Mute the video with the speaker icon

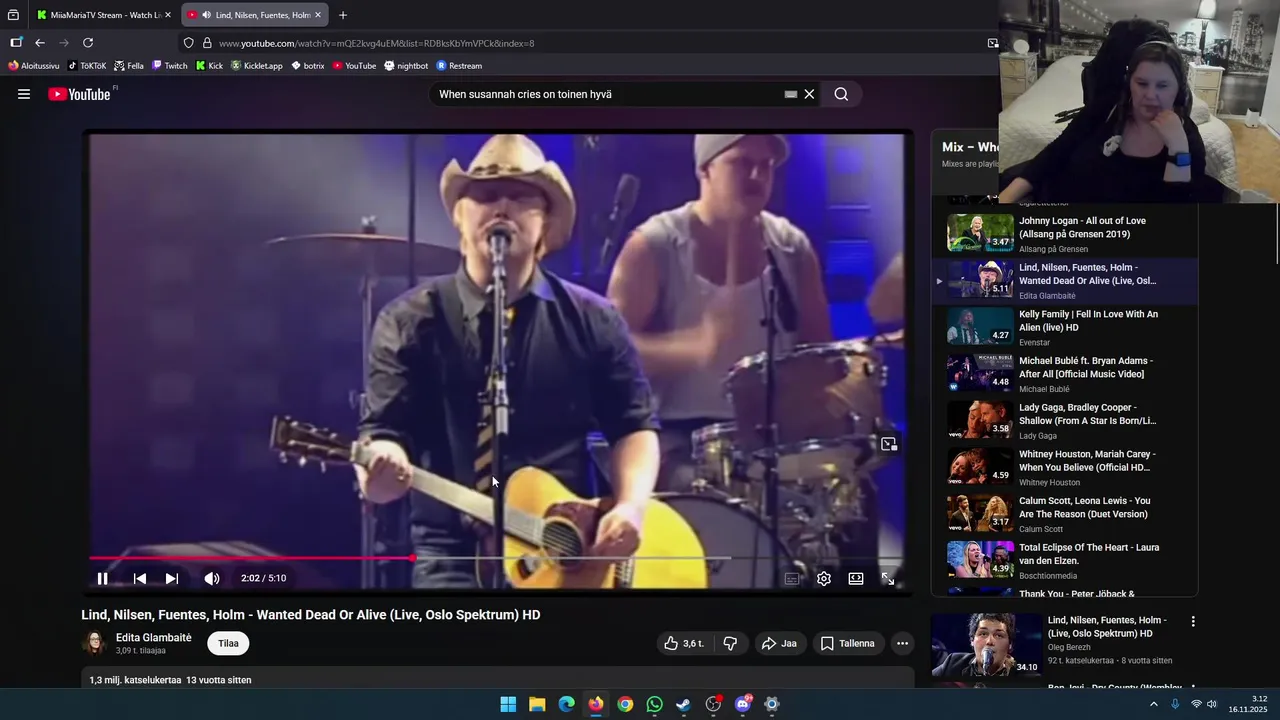point(212,578)
